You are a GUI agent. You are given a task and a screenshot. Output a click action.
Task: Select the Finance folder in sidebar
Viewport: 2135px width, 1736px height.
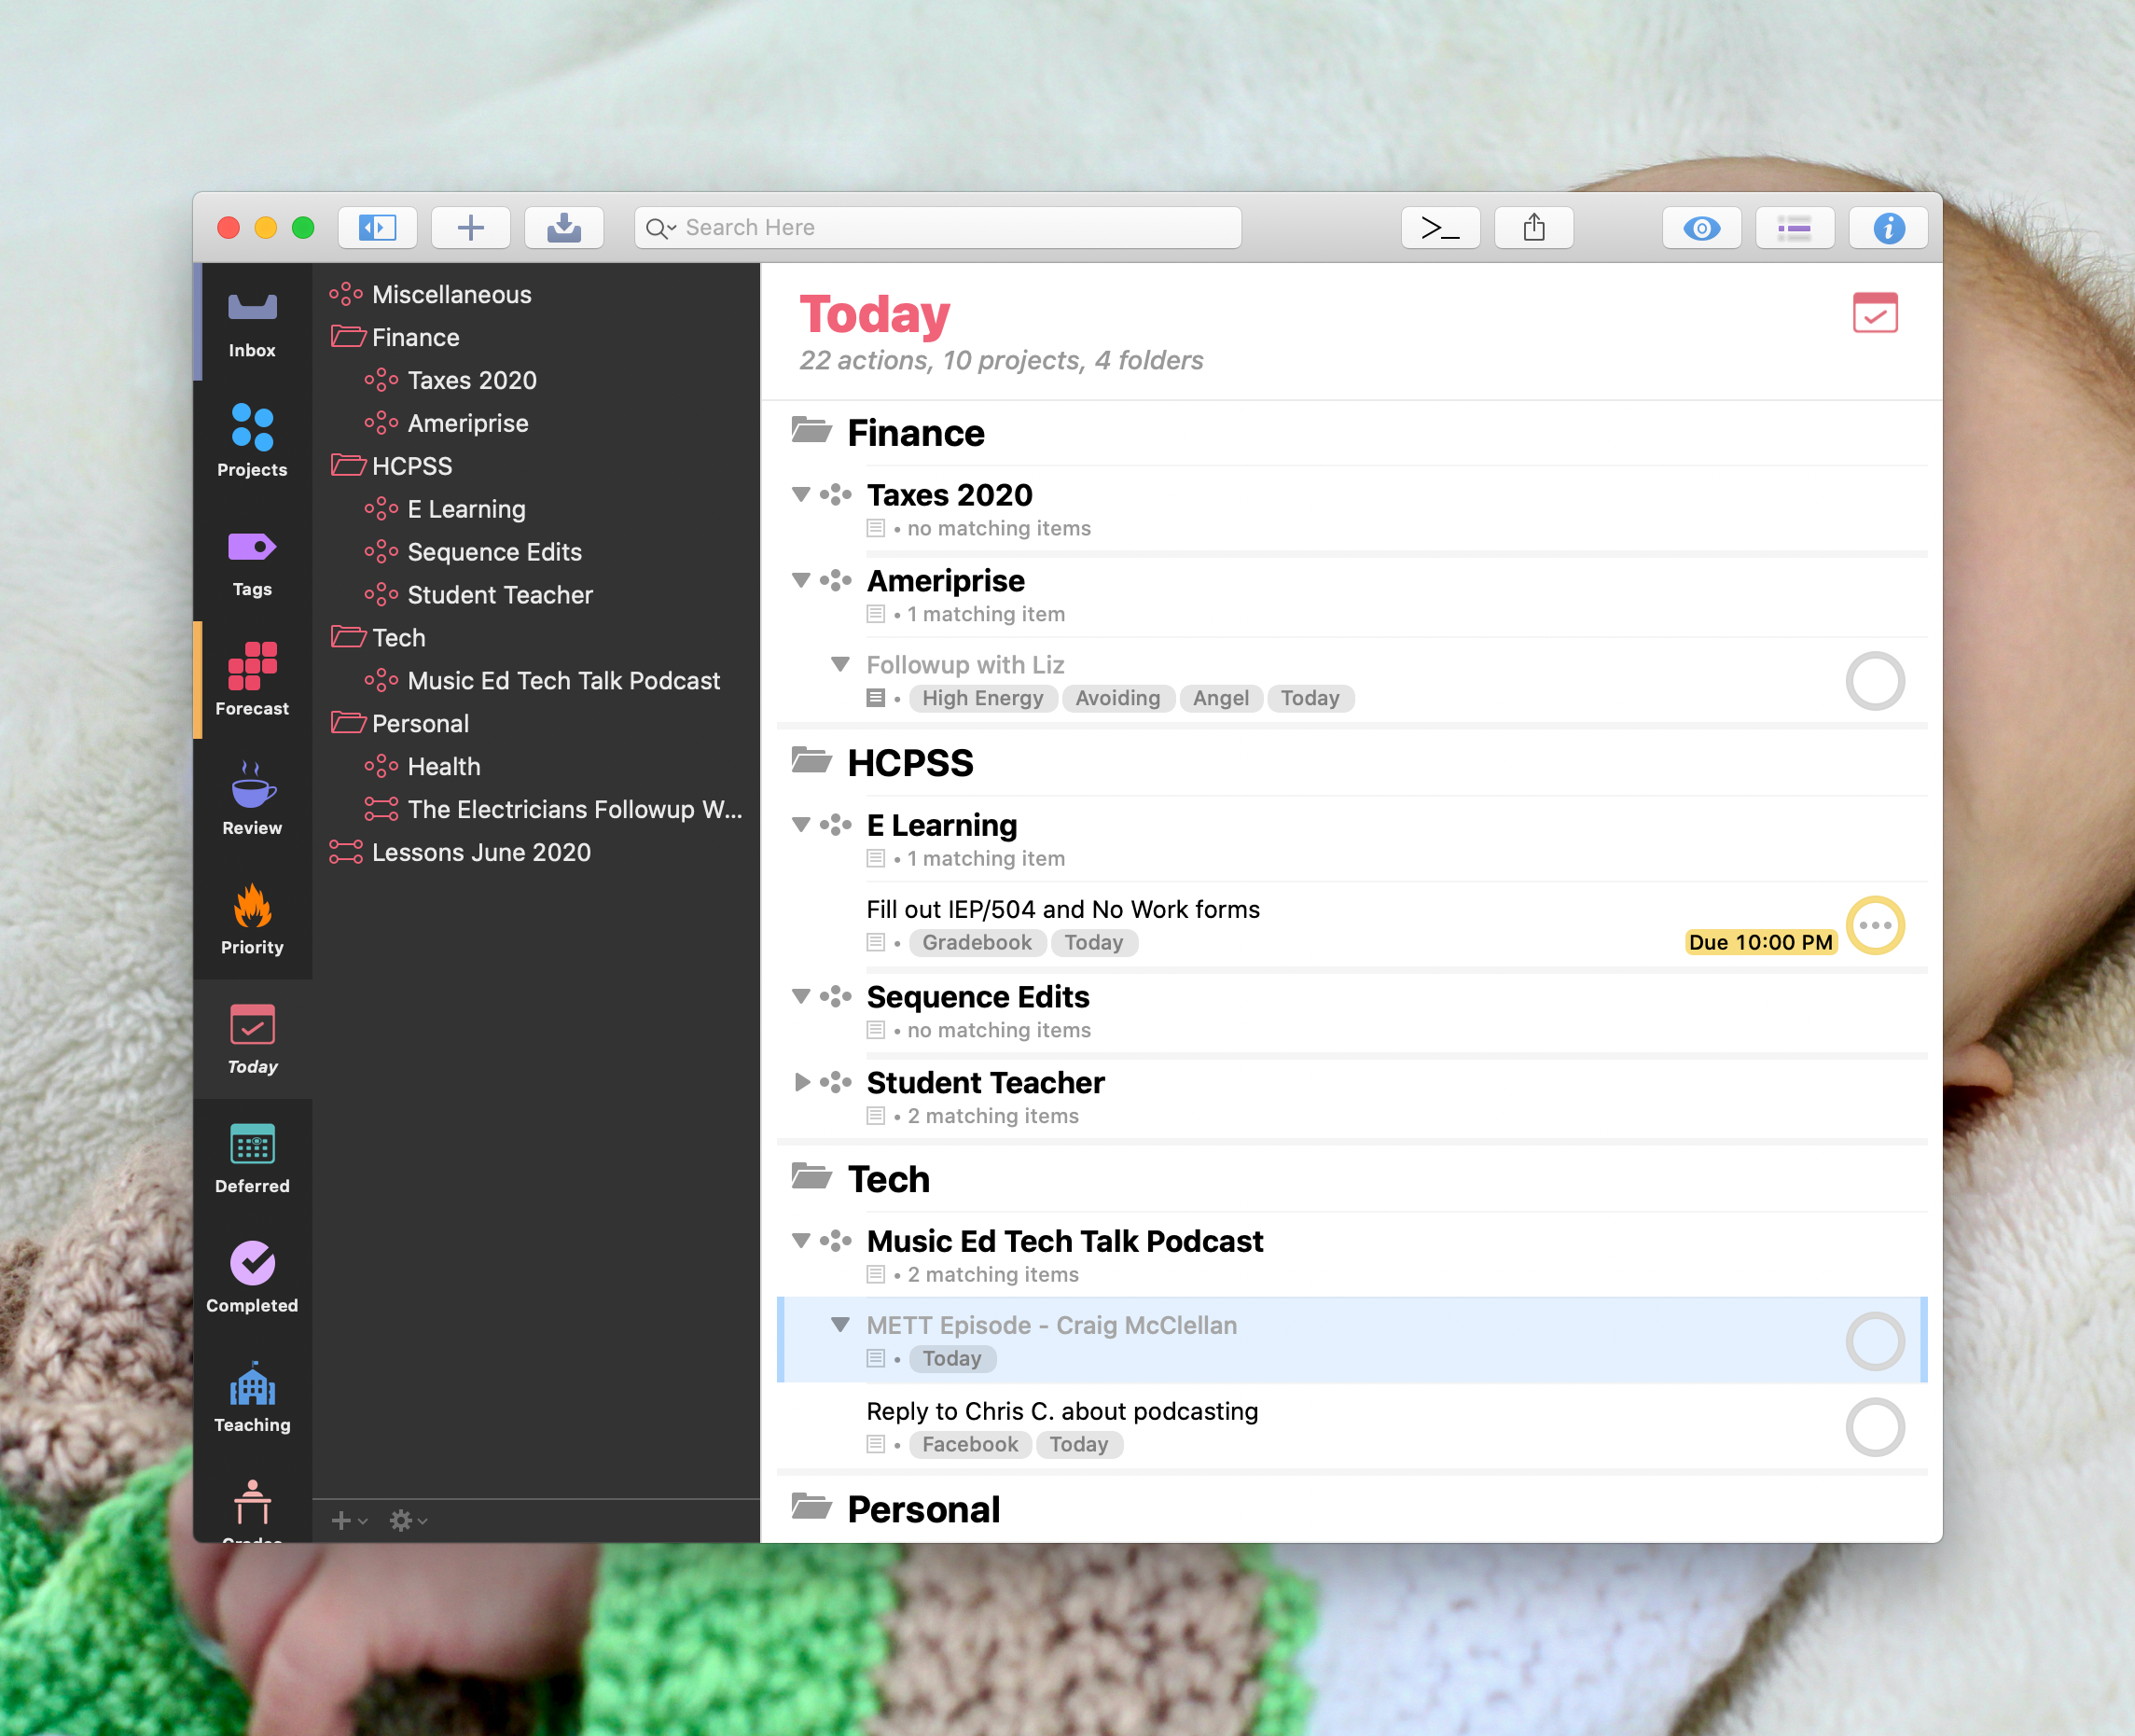click(x=536, y=338)
